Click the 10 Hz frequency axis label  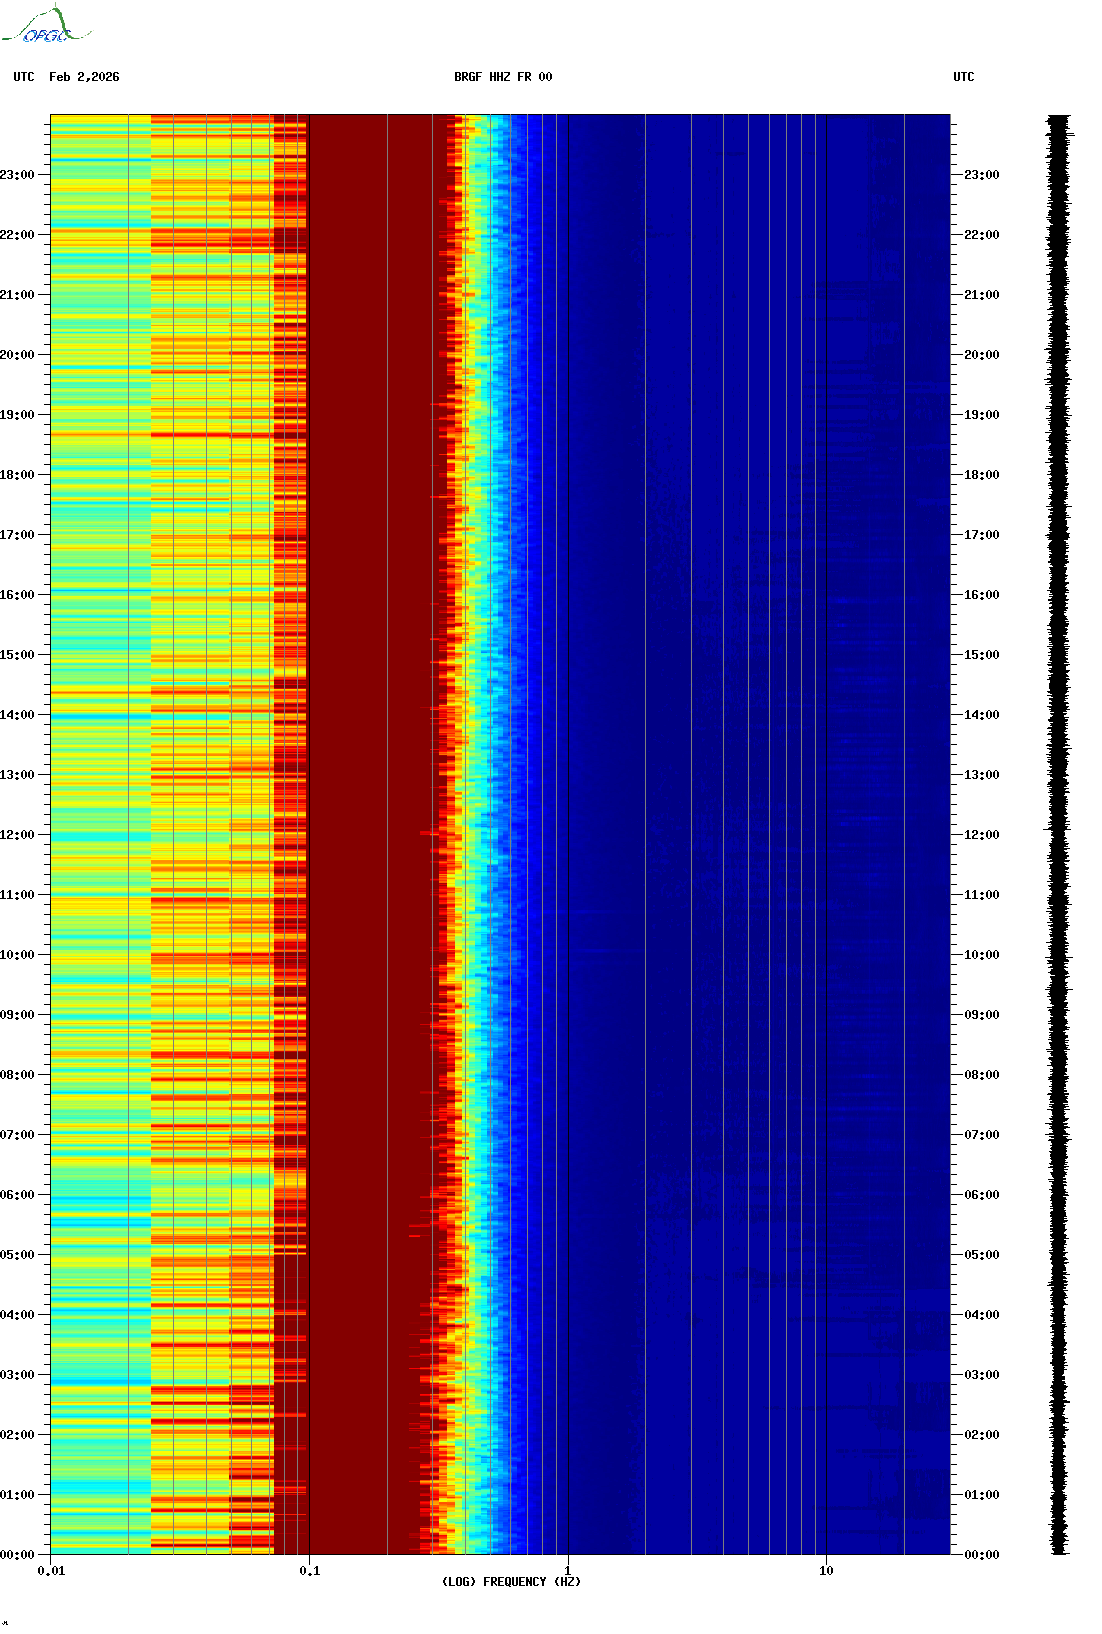click(x=826, y=1571)
